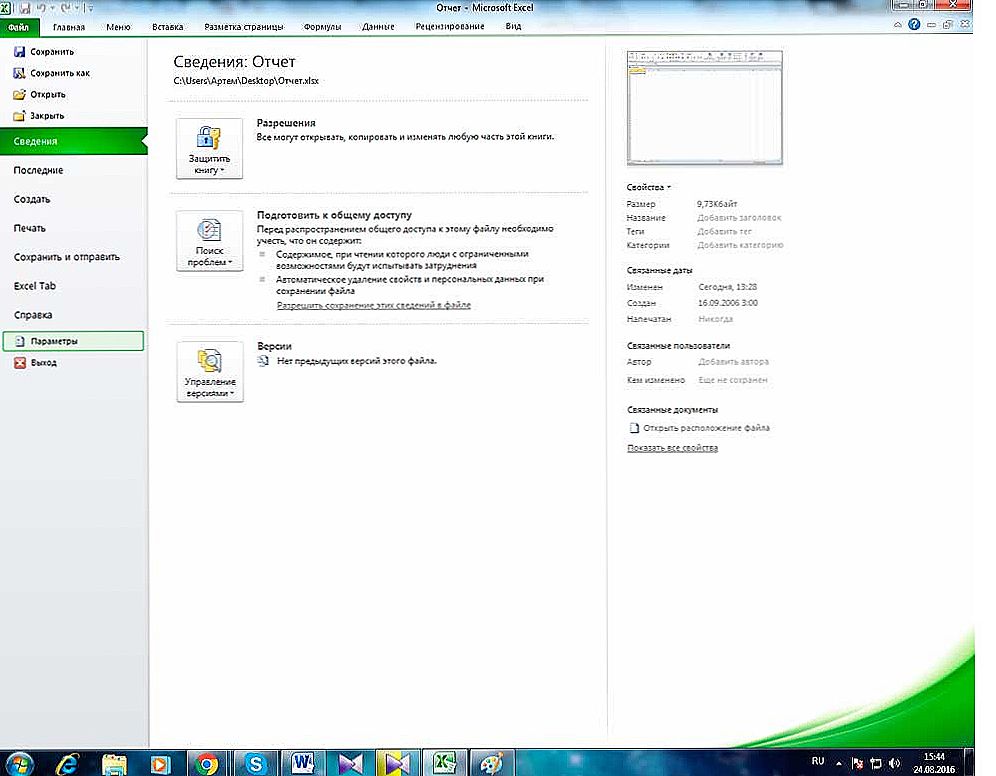Select the Печать backstage section
The height and width of the screenshot is (776, 996).
click(x=30, y=228)
